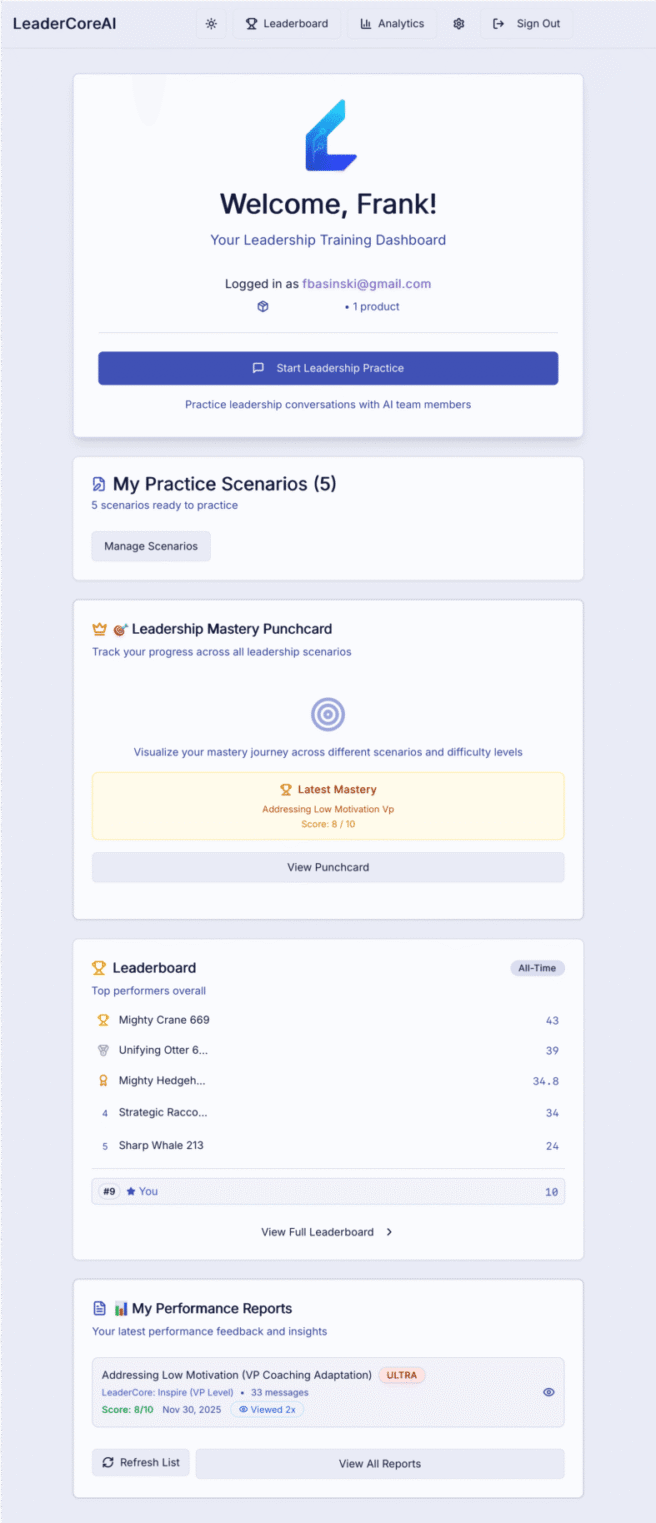The image size is (656, 1523).
Task: Click the target bullseye icon in the Punchcard section
Action: click(x=328, y=714)
